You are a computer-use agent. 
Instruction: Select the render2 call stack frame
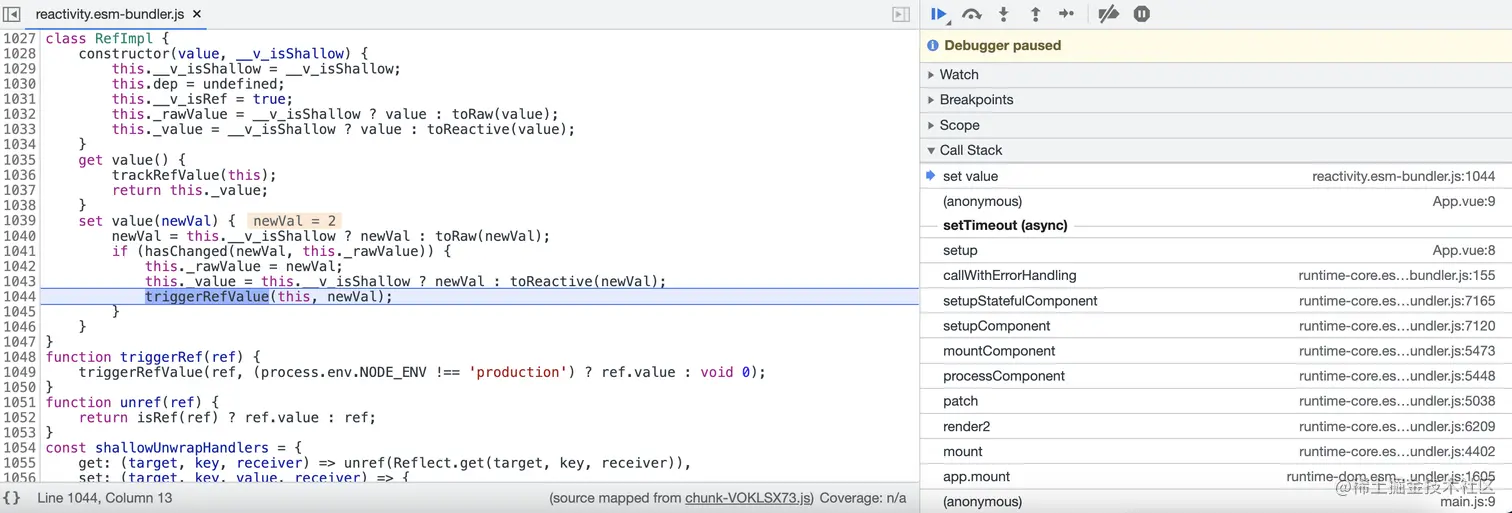tap(1215, 426)
